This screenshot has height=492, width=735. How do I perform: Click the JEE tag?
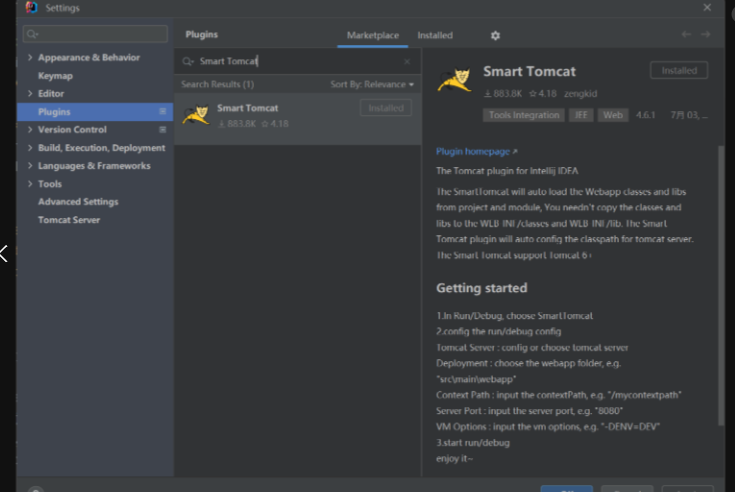coord(581,115)
